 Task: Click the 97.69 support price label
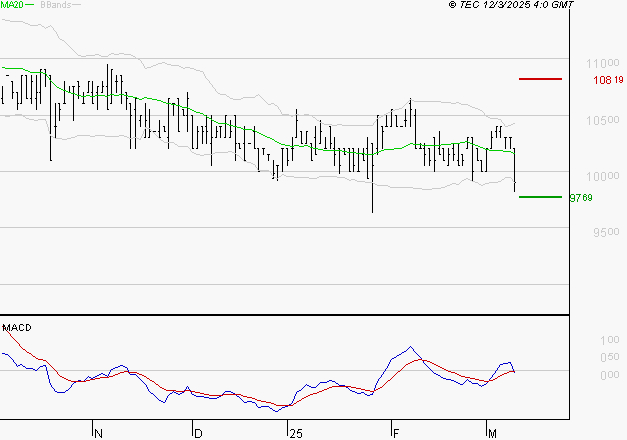[581, 198]
